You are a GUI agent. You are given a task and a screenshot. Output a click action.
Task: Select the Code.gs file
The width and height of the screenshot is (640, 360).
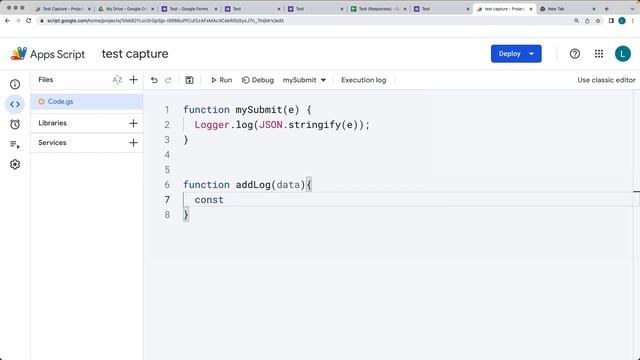point(87,102)
